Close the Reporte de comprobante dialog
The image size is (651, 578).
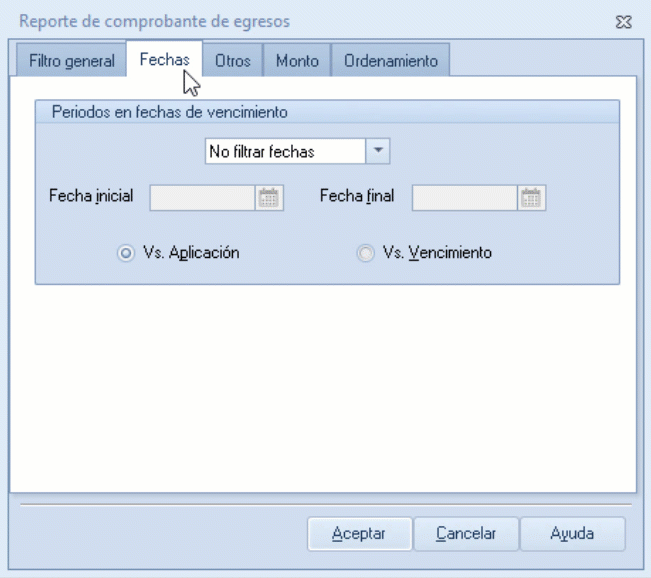[x=624, y=21]
